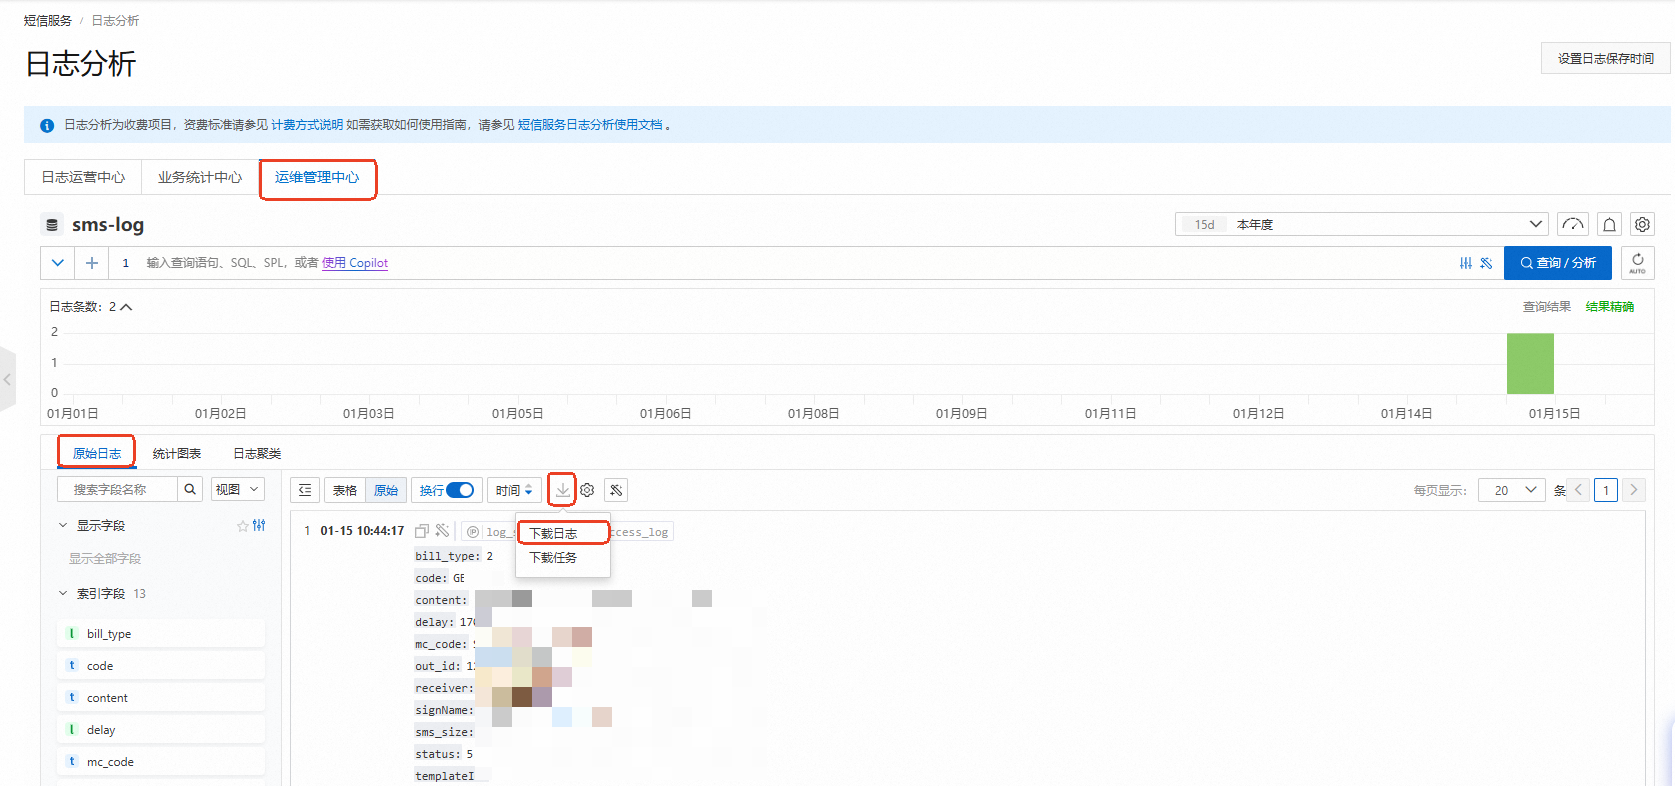1675x786 pixels.
Task: Click the 15d quick time tag
Action: coord(1204,225)
